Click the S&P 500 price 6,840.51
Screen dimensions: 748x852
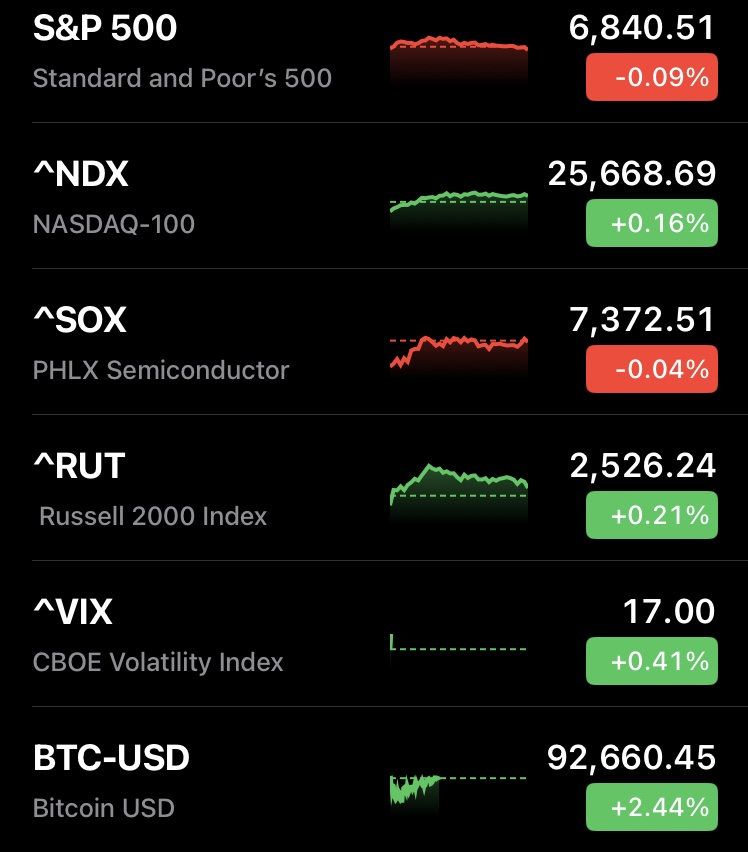point(642,29)
